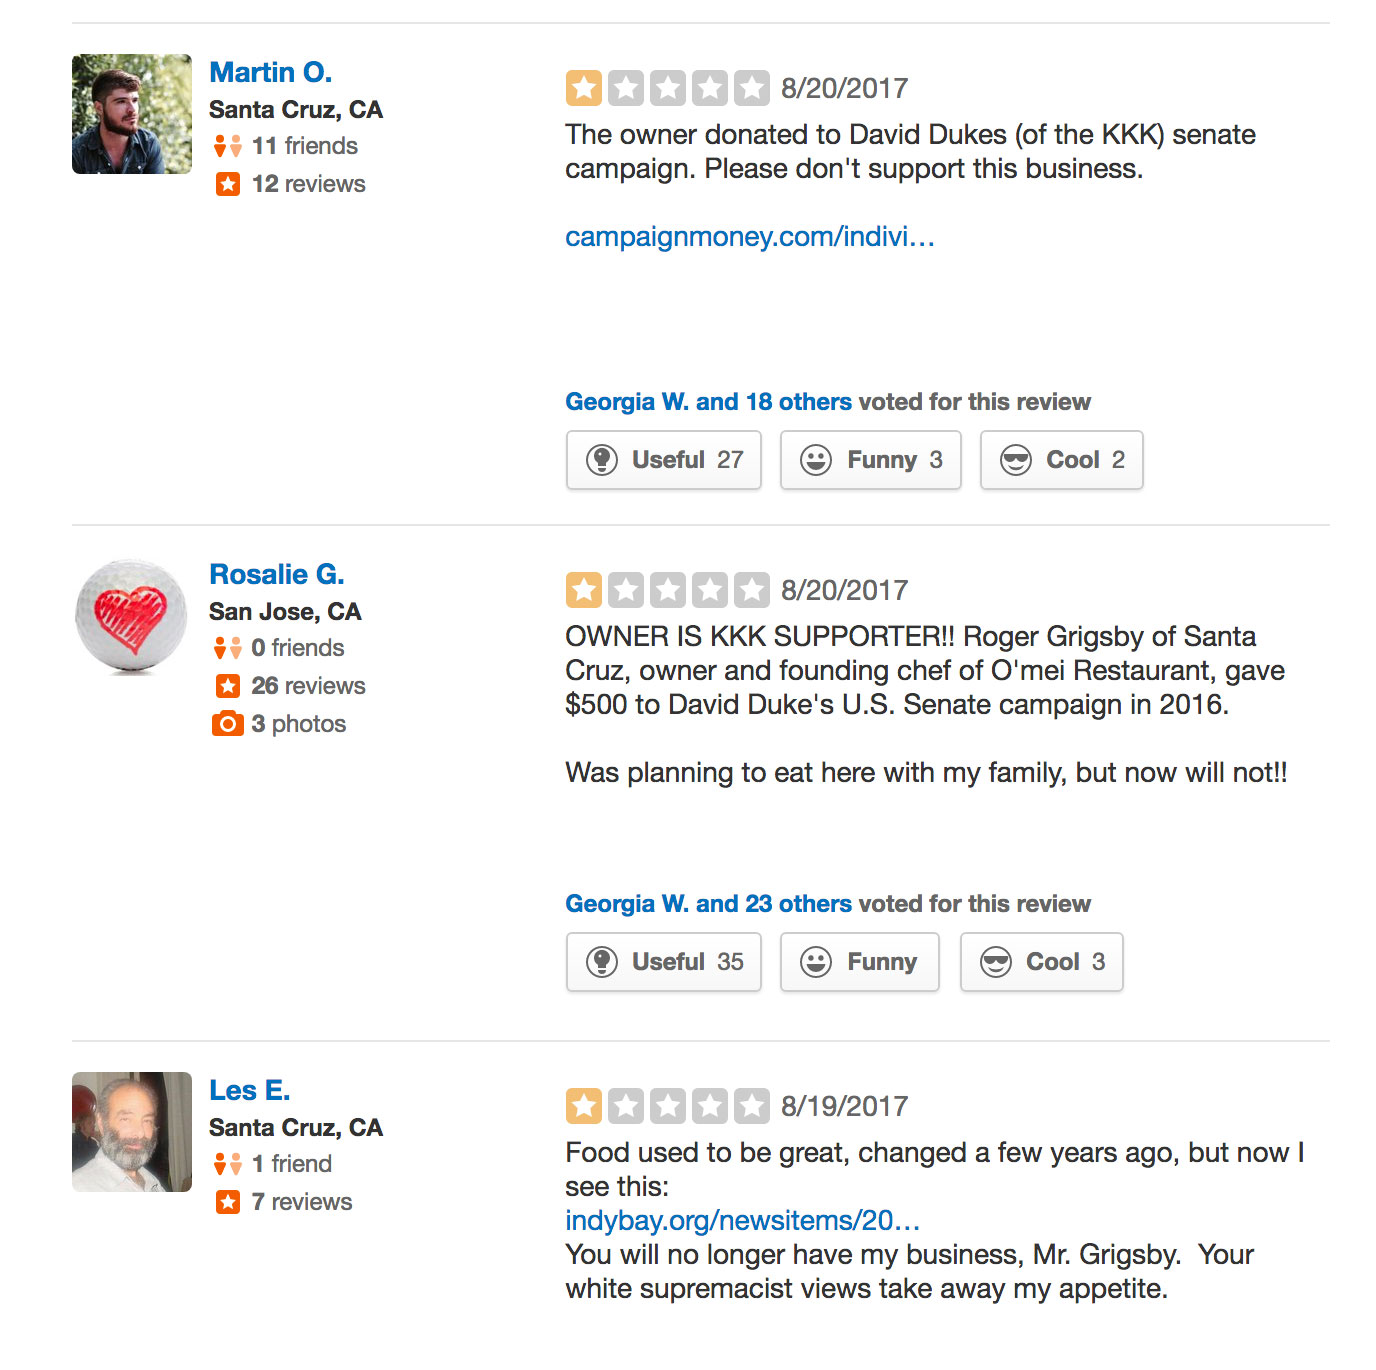1376x1370 pixels.
Task: Vote Useful on Martin O.'s review
Action: tap(663, 460)
